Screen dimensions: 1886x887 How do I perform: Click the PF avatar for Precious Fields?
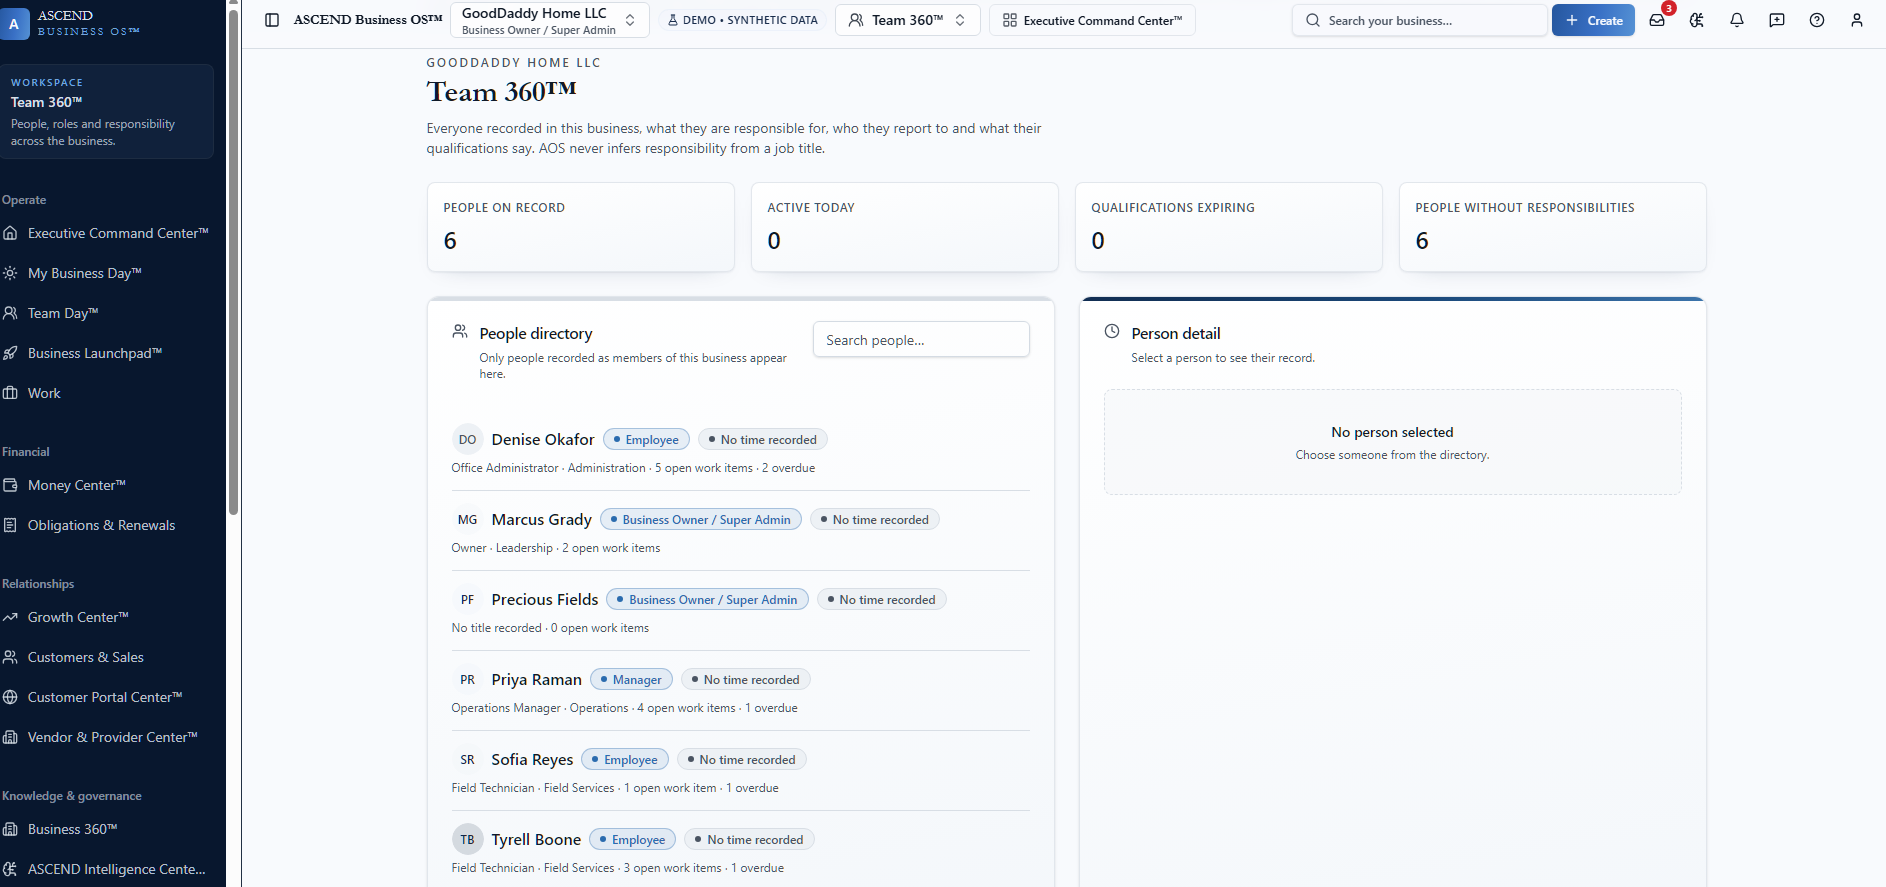[x=467, y=600]
